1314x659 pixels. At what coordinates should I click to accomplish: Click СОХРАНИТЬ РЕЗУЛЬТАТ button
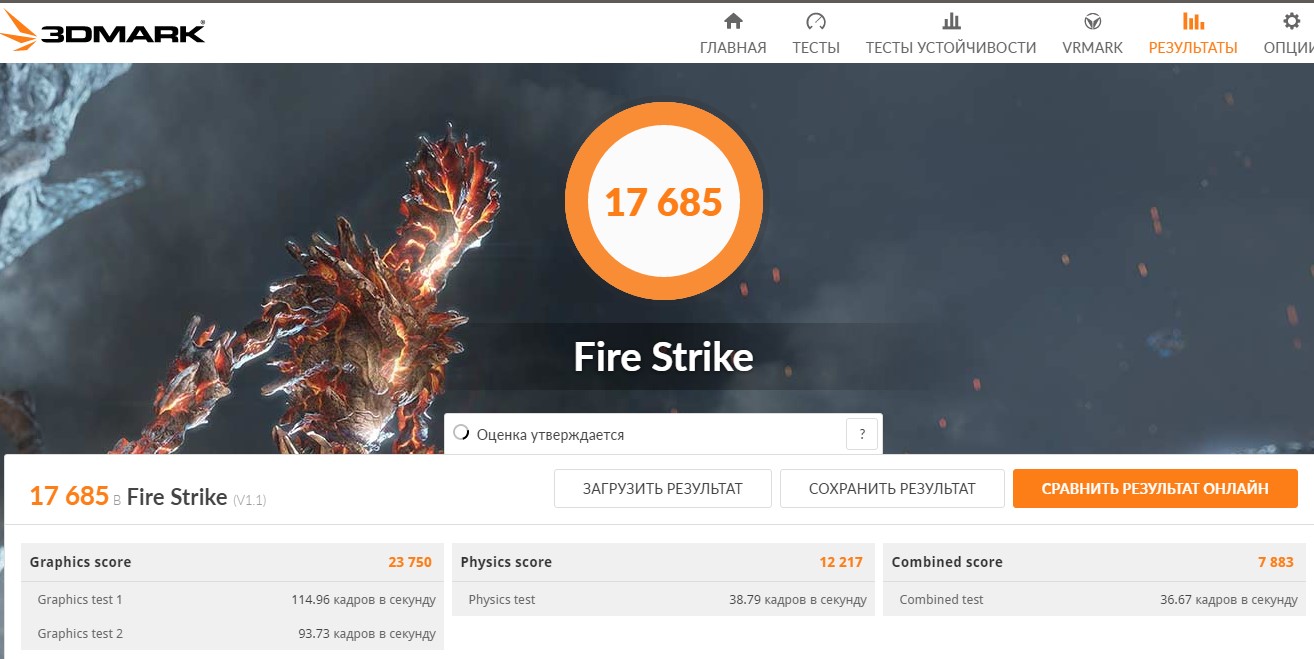892,489
